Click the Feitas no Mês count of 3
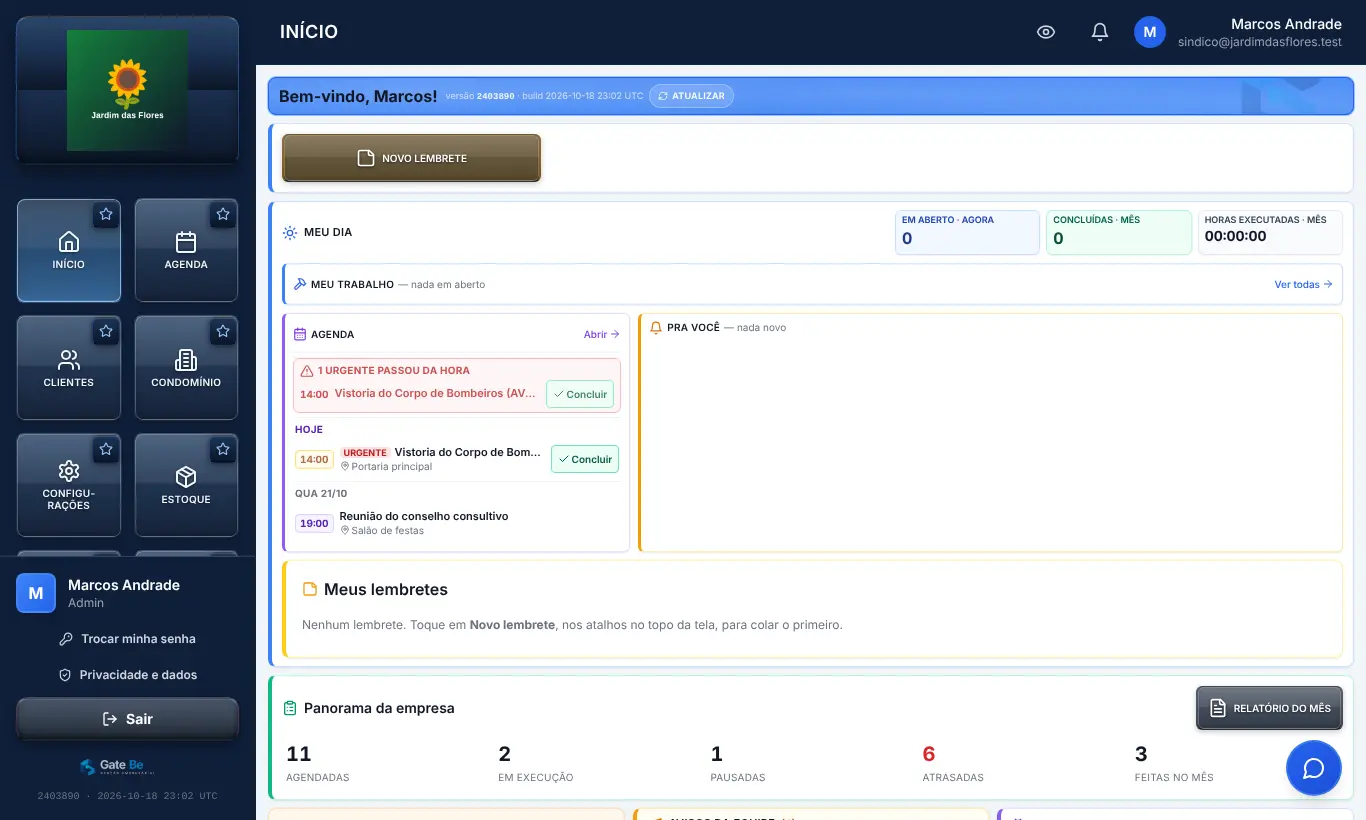Screen dimensions: 1366x820 pos(1141,754)
